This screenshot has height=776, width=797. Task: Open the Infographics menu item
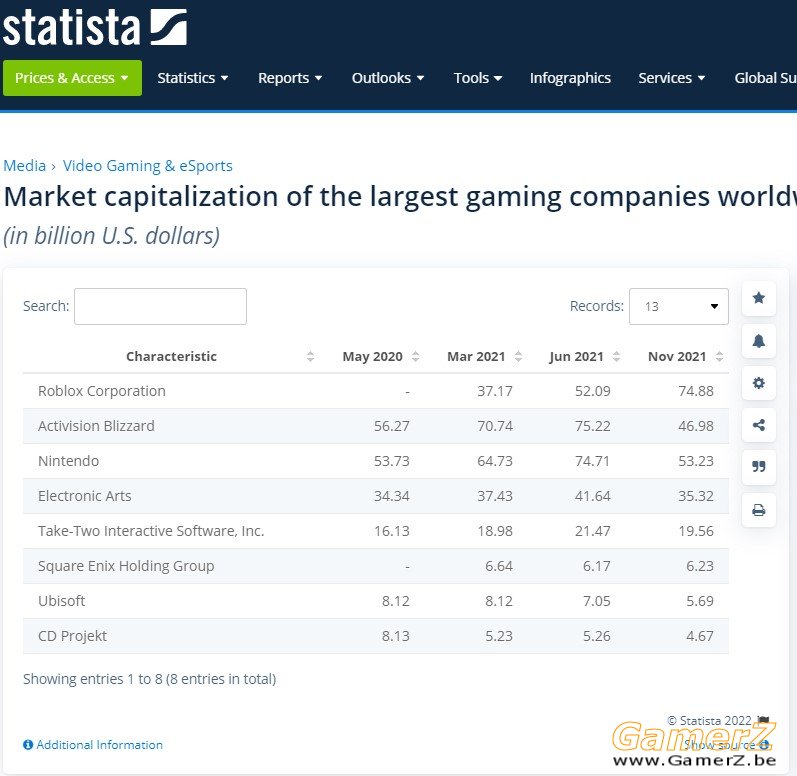click(570, 78)
